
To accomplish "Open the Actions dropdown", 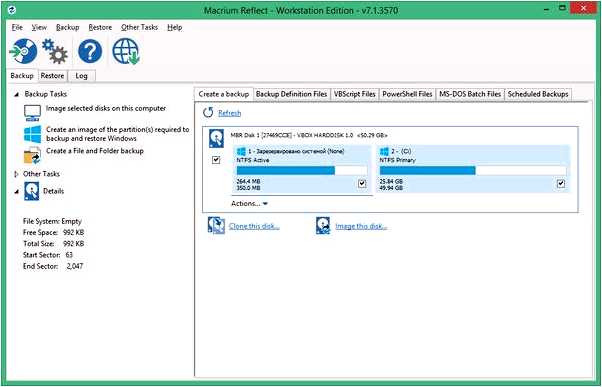I will click(x=249, y=203).
